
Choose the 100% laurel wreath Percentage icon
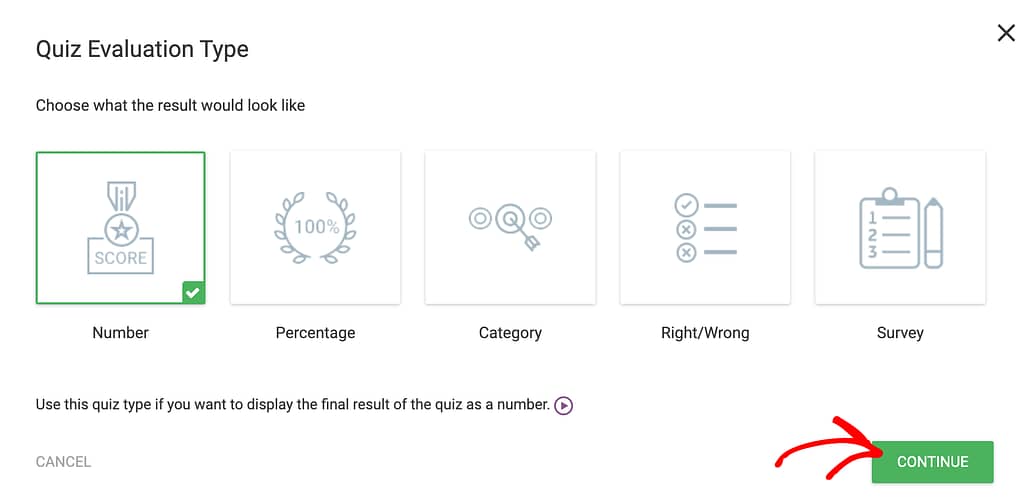(x=316, y=227)
